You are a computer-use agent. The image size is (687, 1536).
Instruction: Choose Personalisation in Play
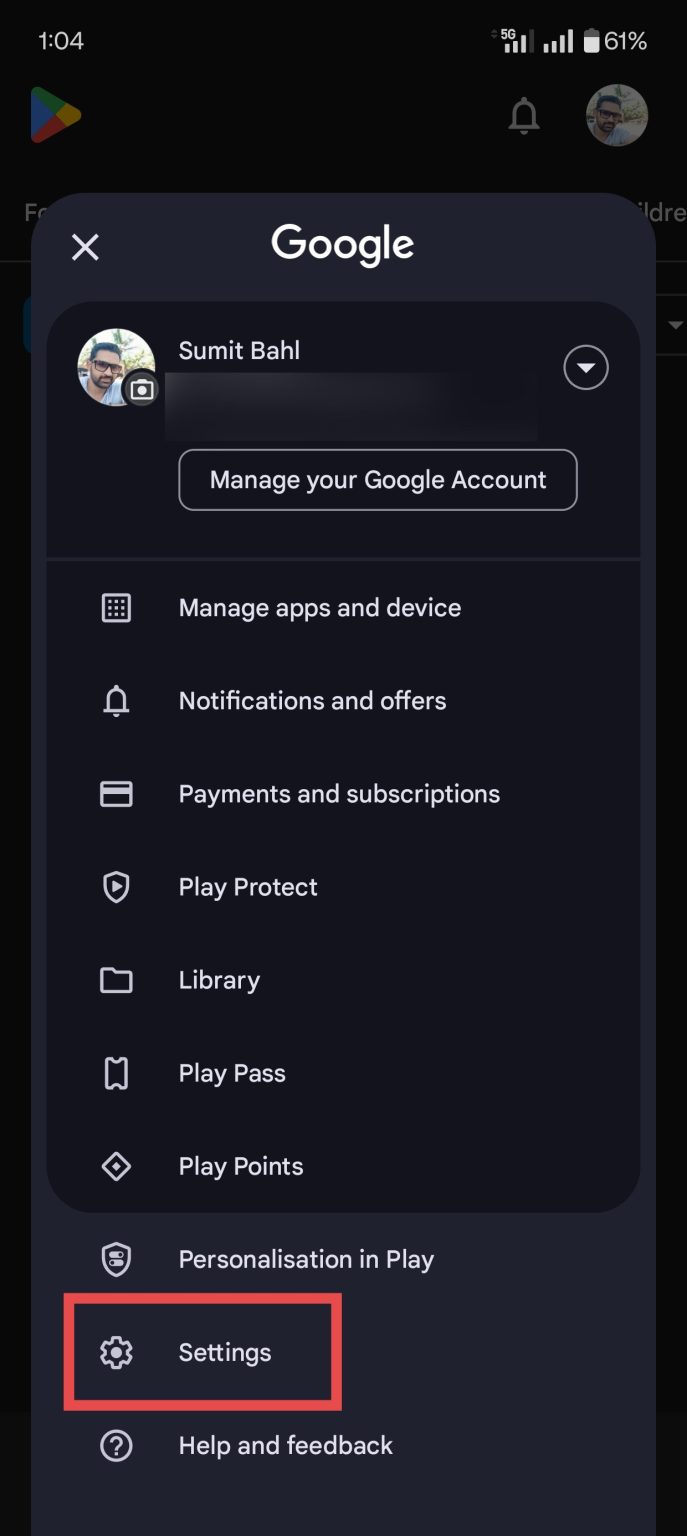point(306,1259)
